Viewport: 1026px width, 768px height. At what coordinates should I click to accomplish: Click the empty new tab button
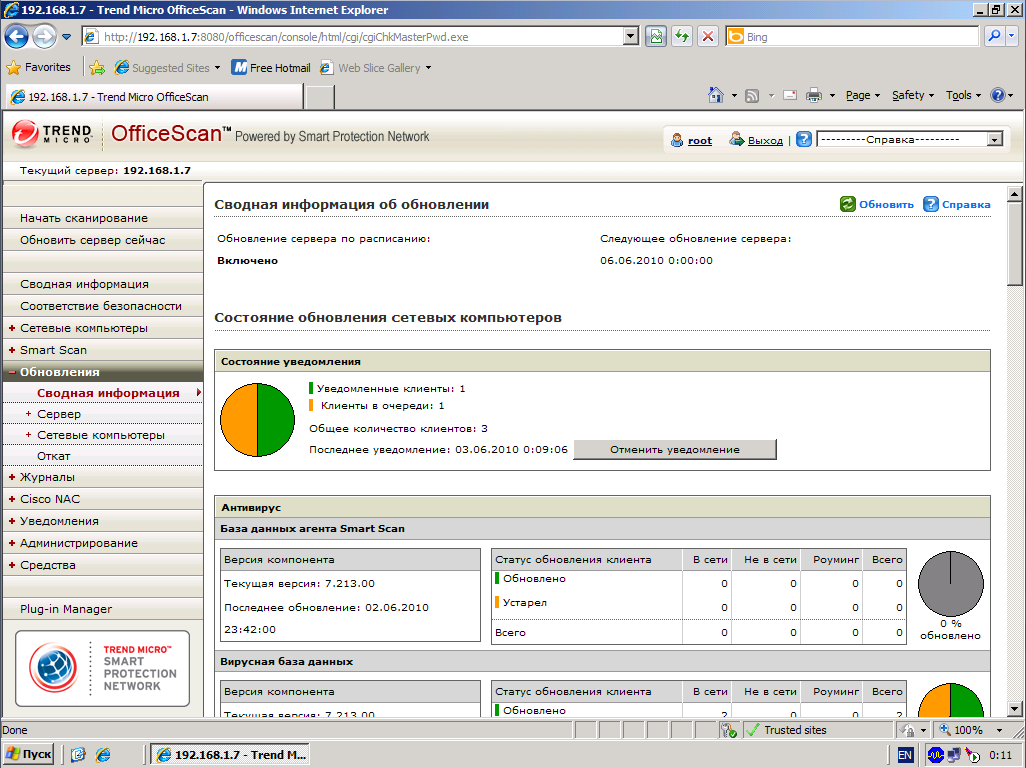point(320,97)
